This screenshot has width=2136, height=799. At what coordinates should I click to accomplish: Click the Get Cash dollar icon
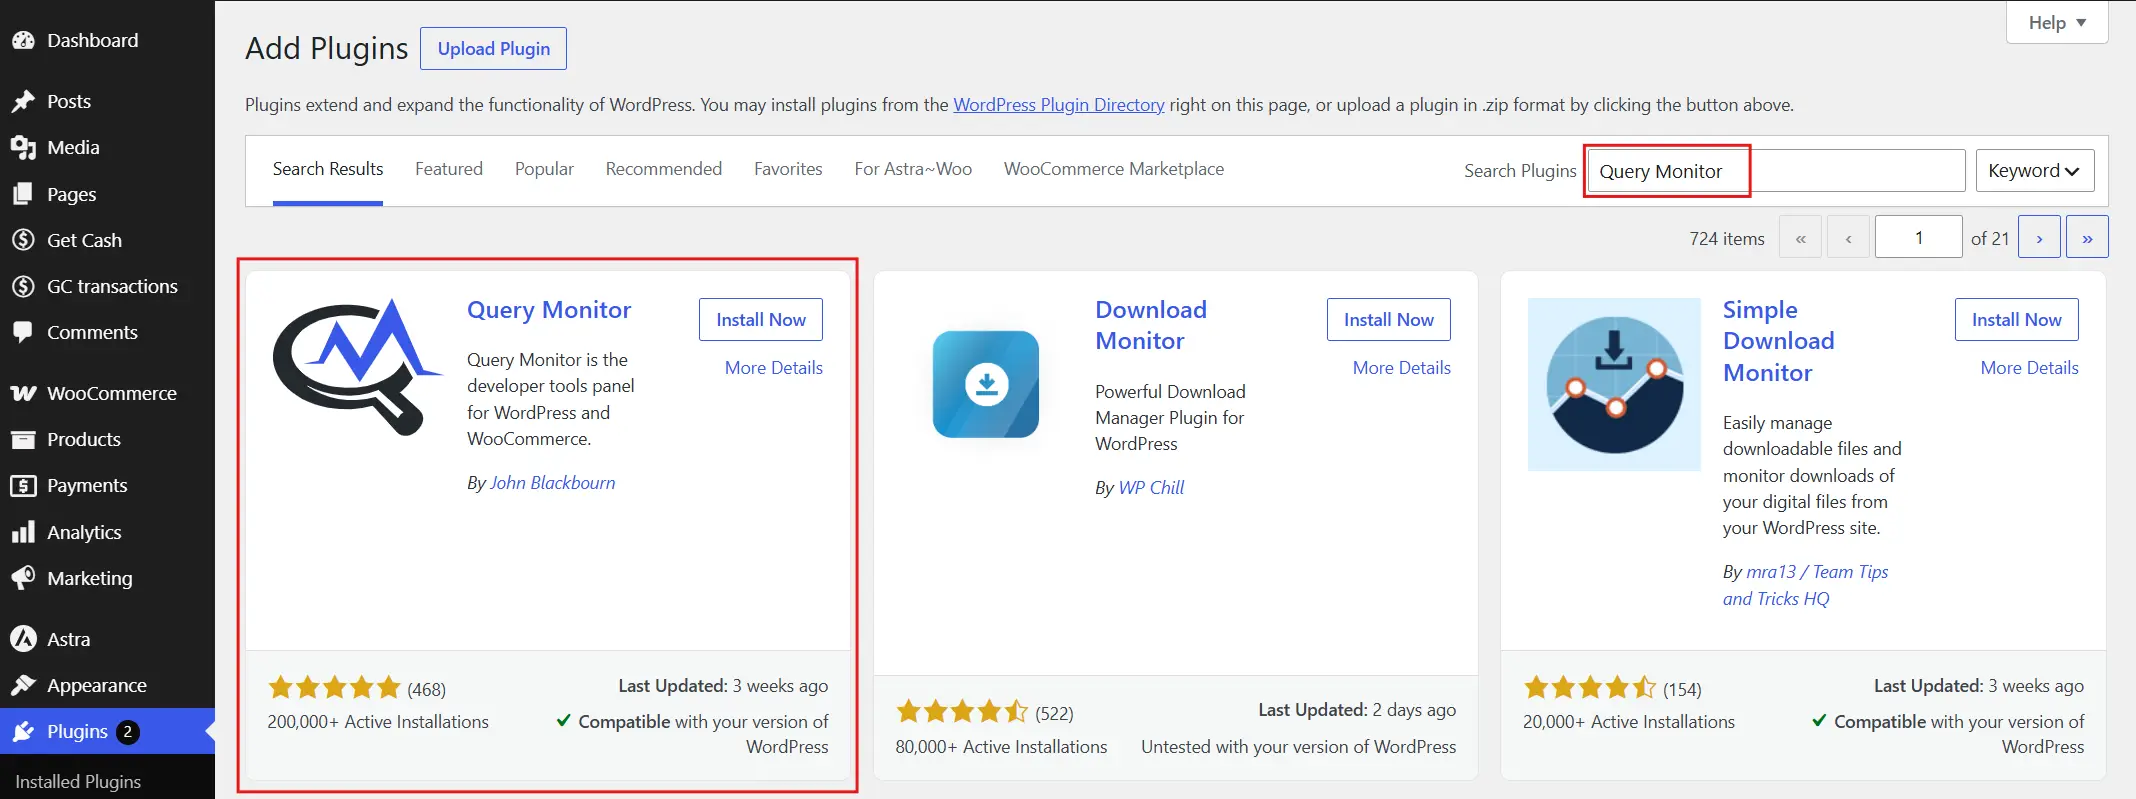pos(23,240)
